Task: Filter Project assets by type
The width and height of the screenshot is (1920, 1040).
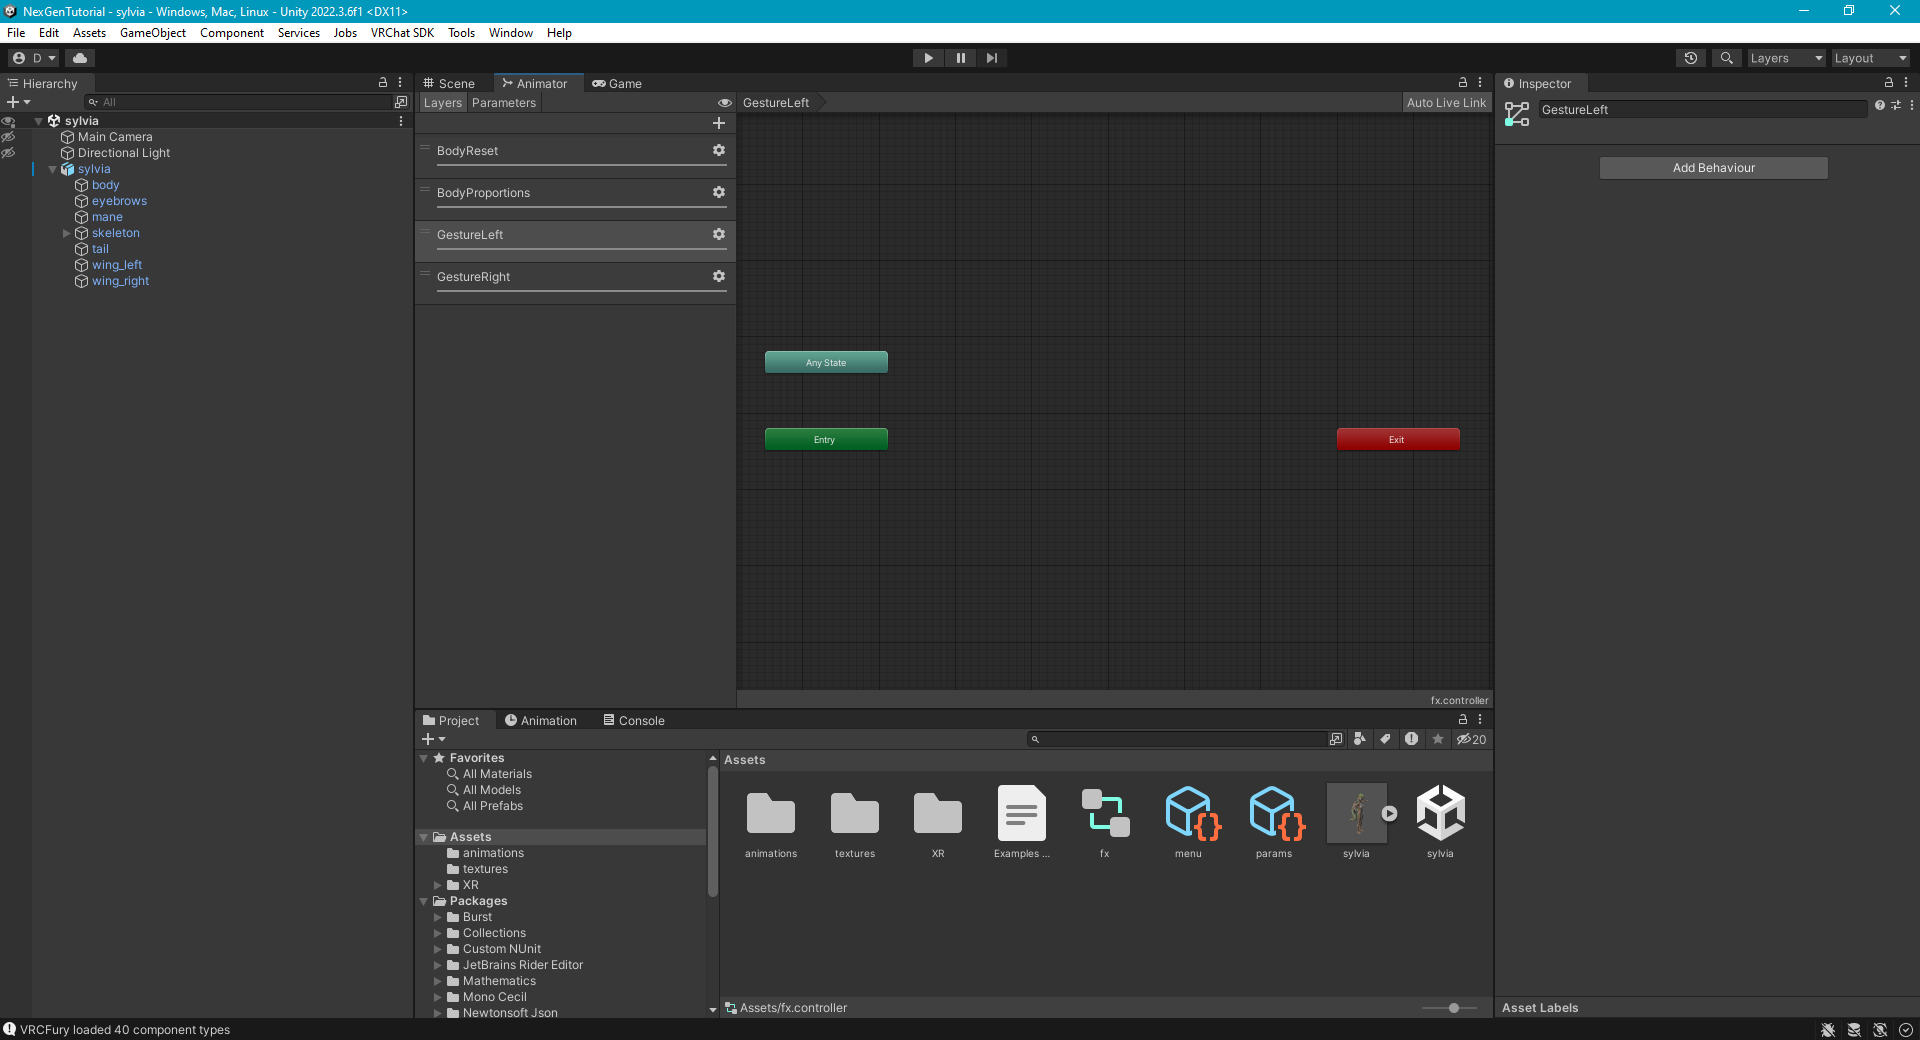Action: (x=1360, y=739)
